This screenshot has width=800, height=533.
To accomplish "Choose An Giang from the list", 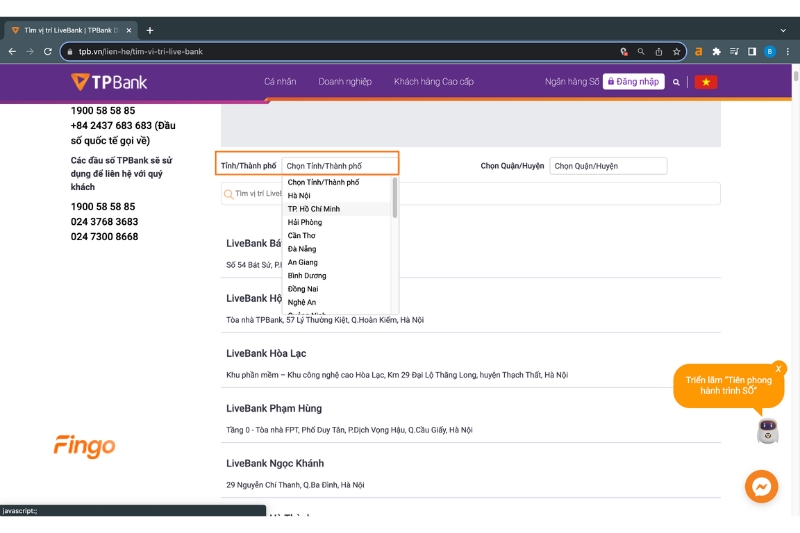I will pyautogui.click(x=337, y=262).
